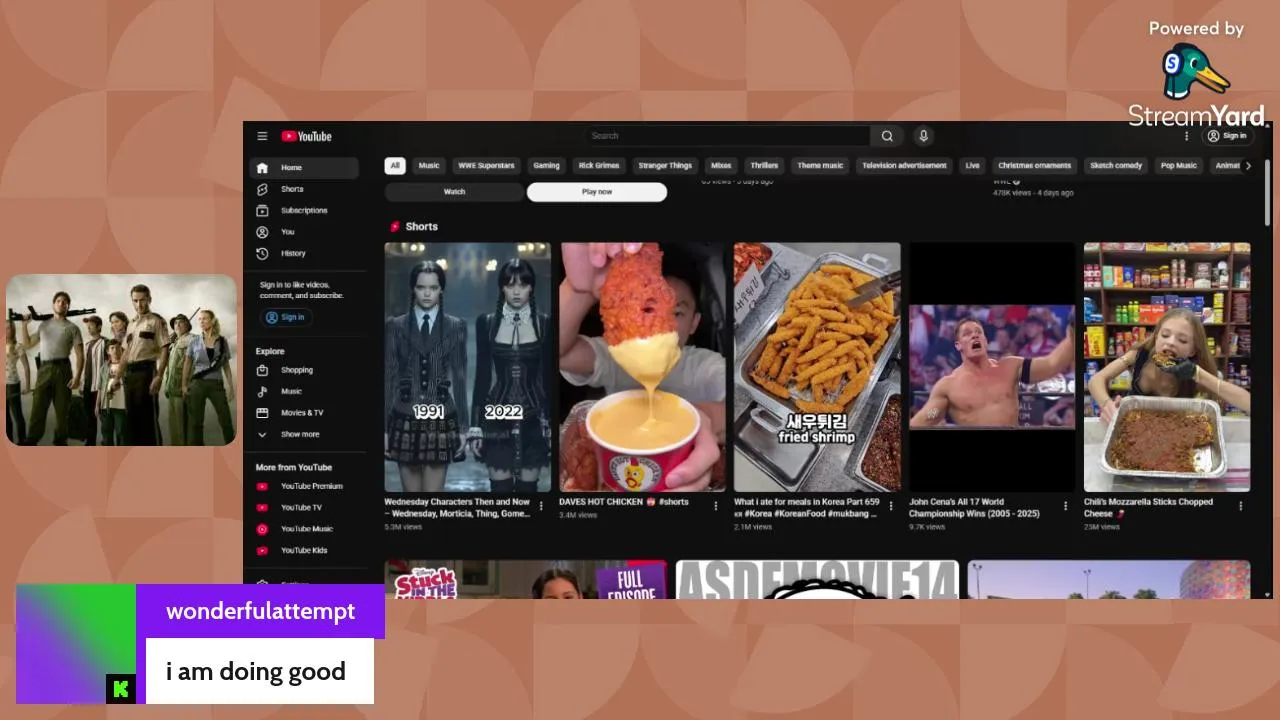Open Movies & TV under Explore
The image size is (1280, 720).
(303, 413)
